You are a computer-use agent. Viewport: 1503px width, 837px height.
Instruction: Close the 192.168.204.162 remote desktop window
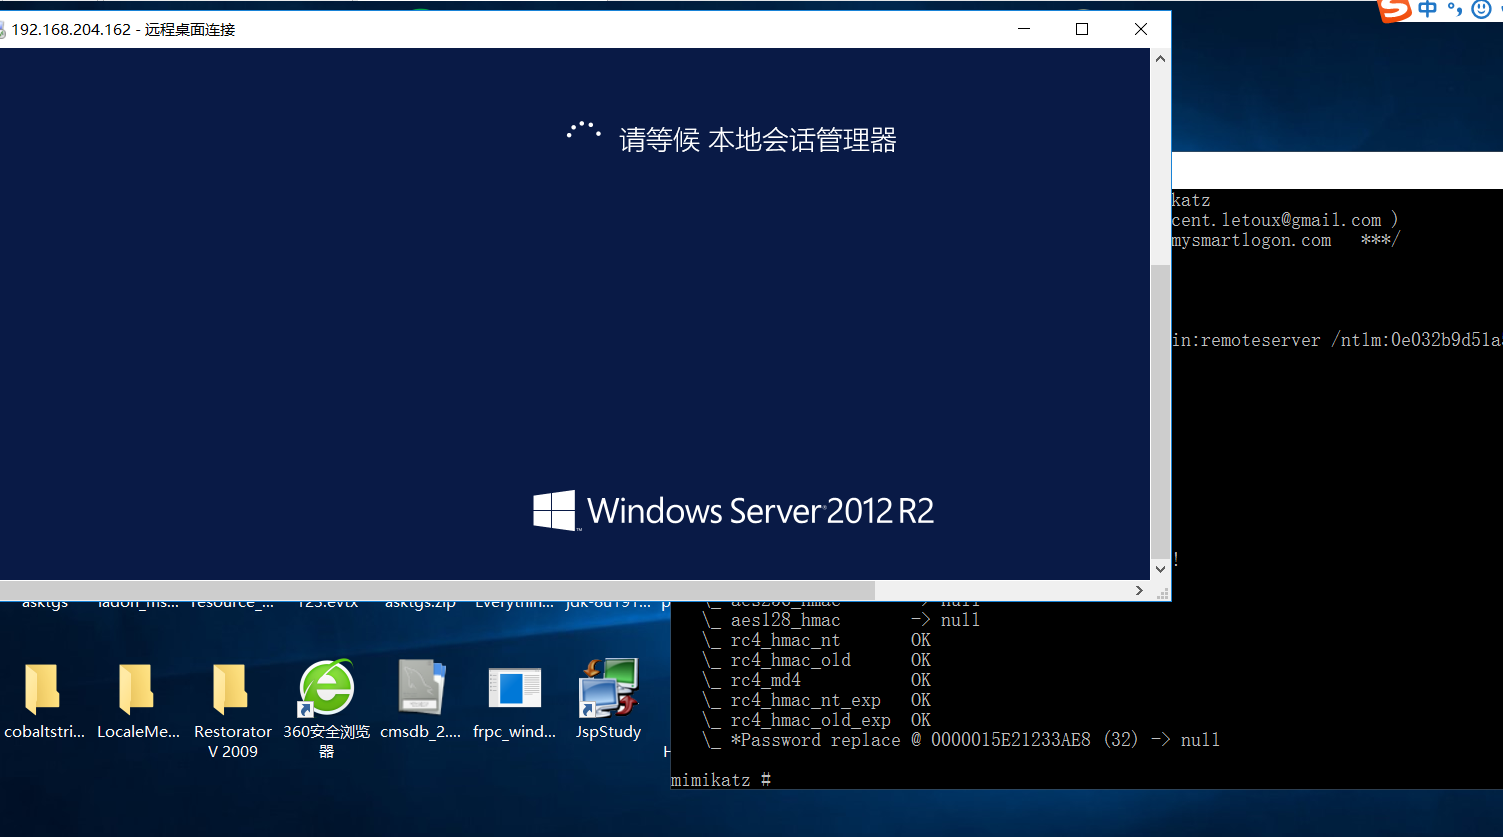coord(1141,29)
